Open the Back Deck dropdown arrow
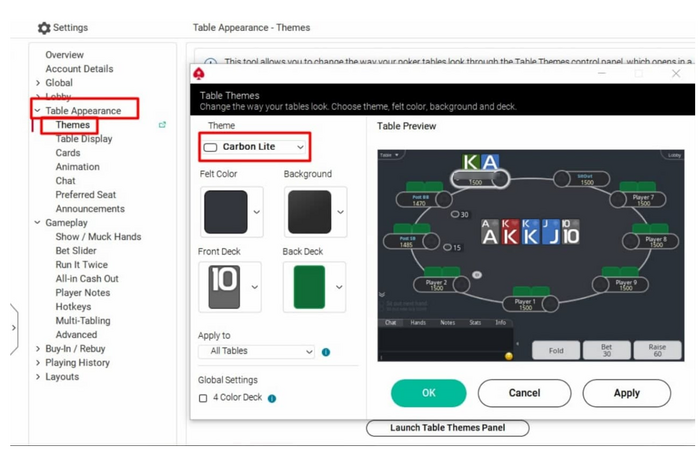This screenshot has height=458, width=700. point(339,287)
